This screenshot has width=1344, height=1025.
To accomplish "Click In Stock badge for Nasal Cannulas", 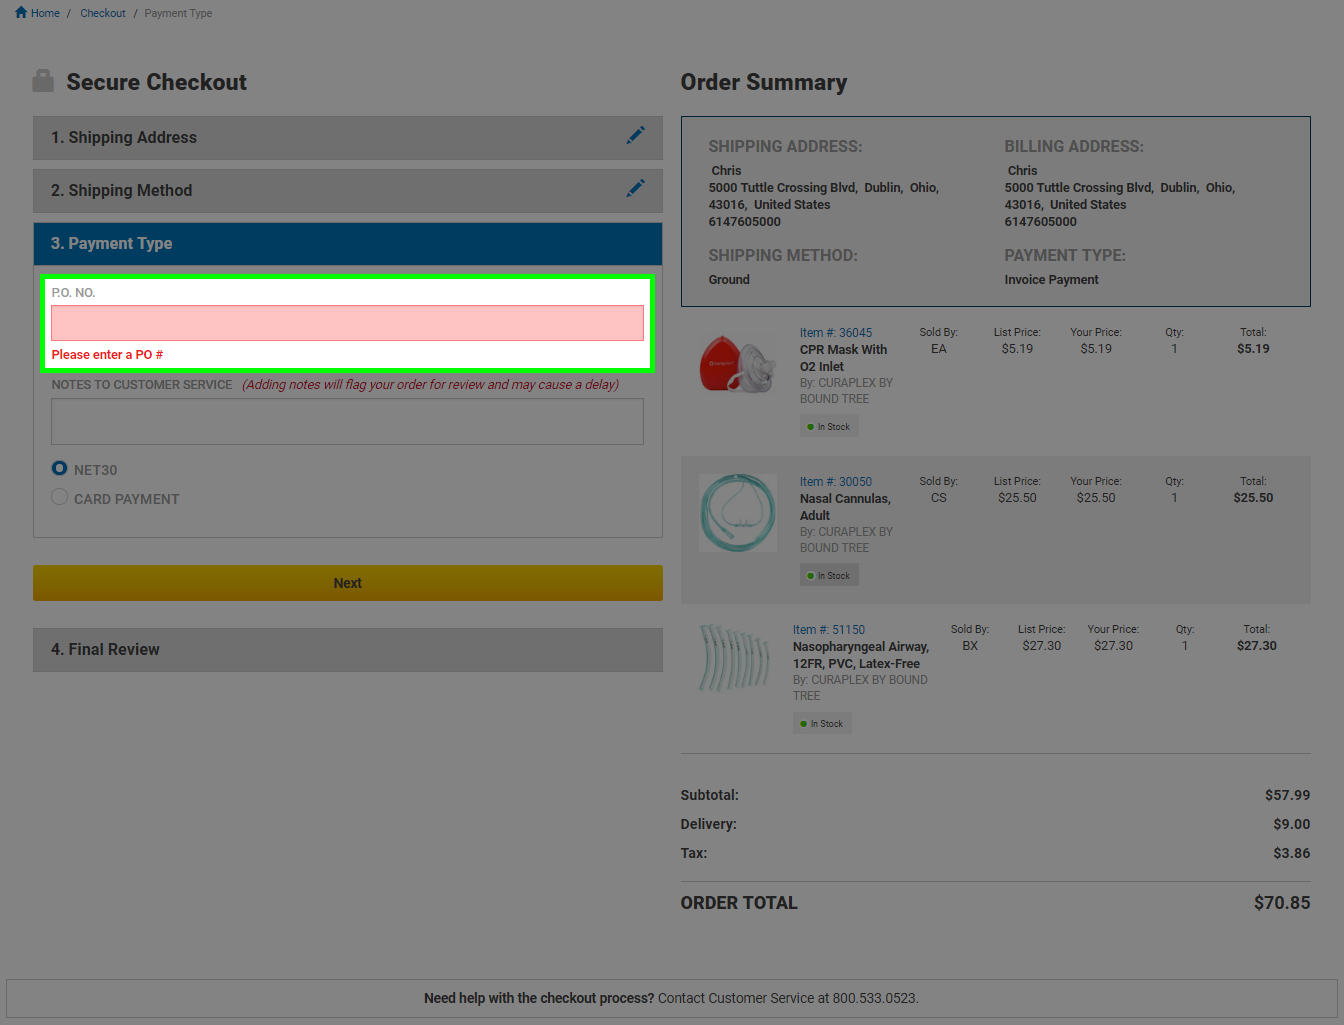I will pyautogui.click(x=829, y=576).
